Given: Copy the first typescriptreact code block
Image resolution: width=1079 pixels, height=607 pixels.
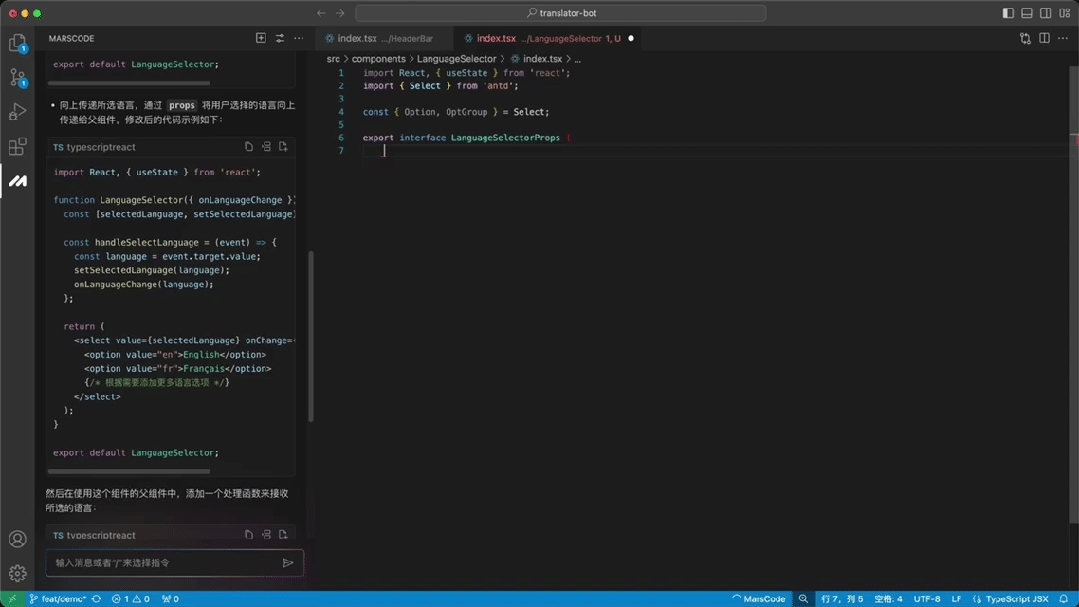Looking at the screenshot, I should (249, 147).
